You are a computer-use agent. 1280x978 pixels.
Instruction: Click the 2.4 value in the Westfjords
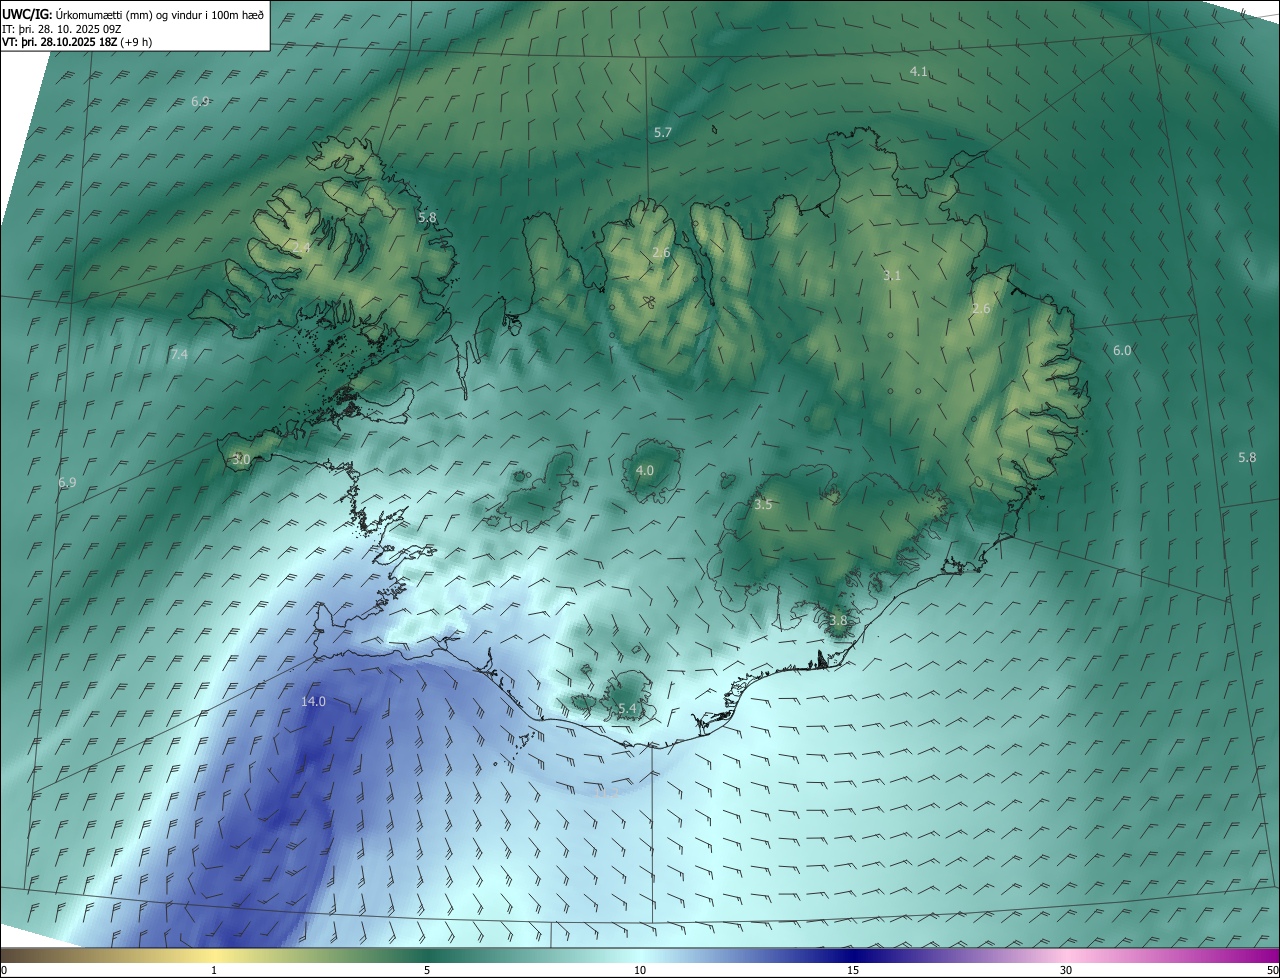tap(301, 247)
